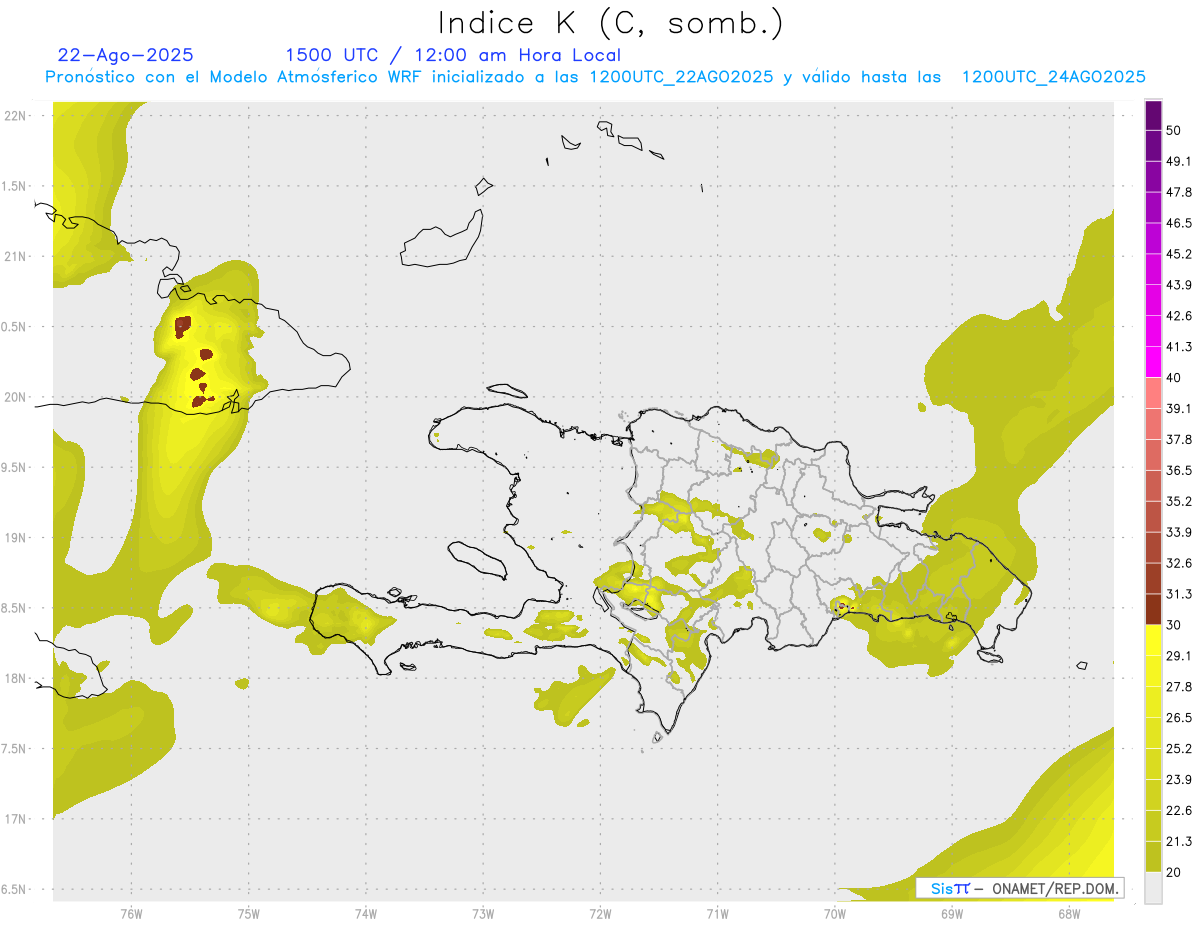Screen dimensions: 1200x927
Task: Click the magenta swatch between 41.3 and 42.6
Action: (x=1153, y=331)
